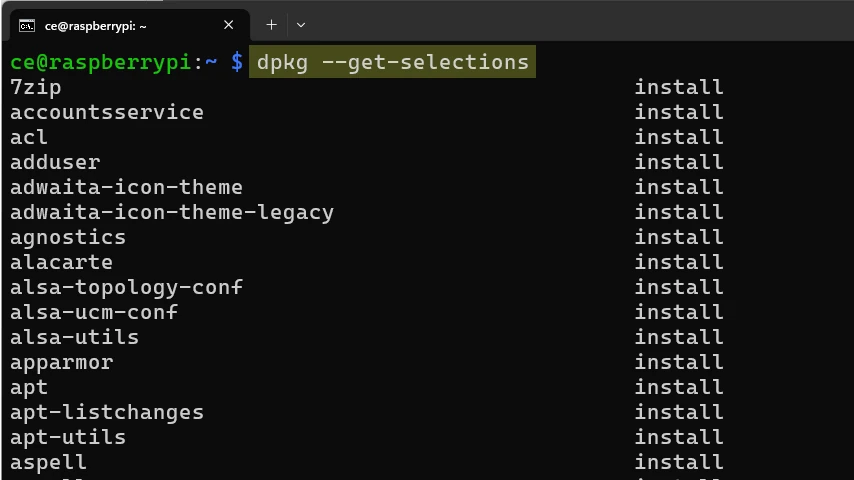The height and width of the screenshot is (480, 854).
Task: Click the terminal icon in the tab
Action: click(27, 25)
